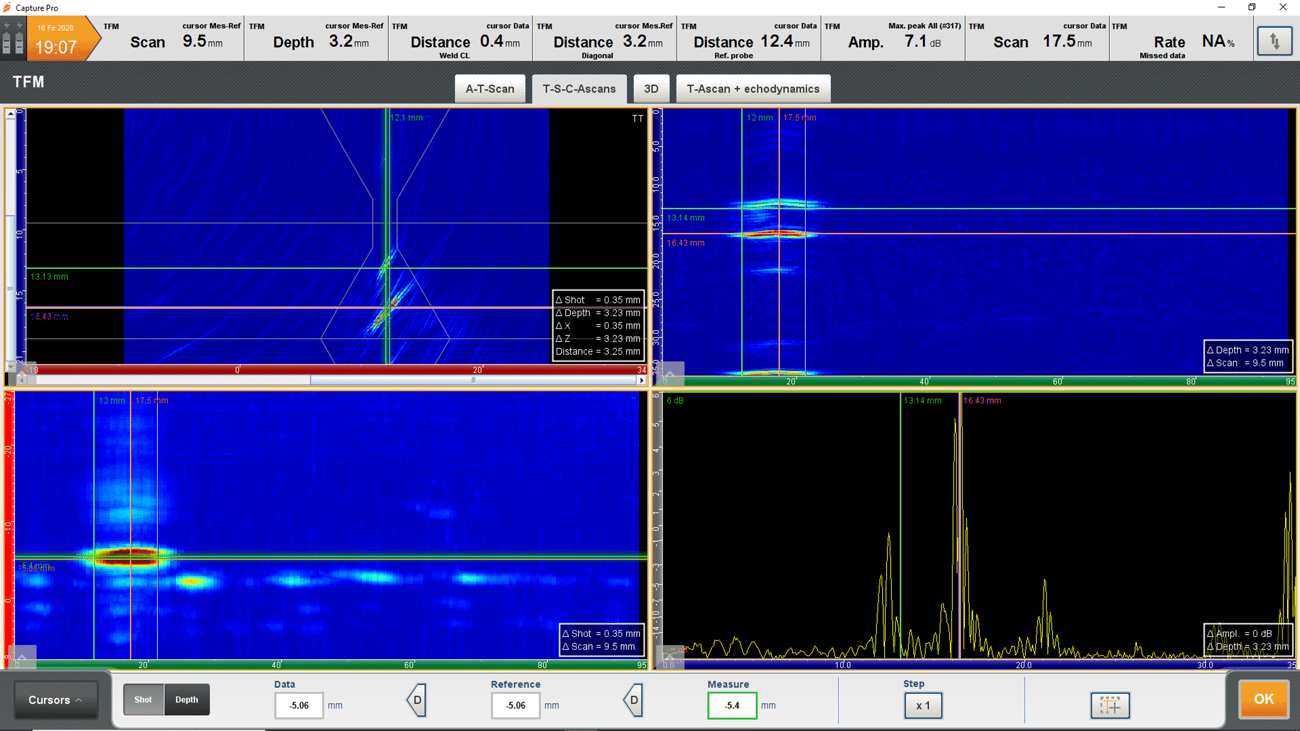Image resolution: width=1300 pixels, height=731 pixels.
Task: Click the Step x 1 multiplier button
Action: [x=923, y=705]
